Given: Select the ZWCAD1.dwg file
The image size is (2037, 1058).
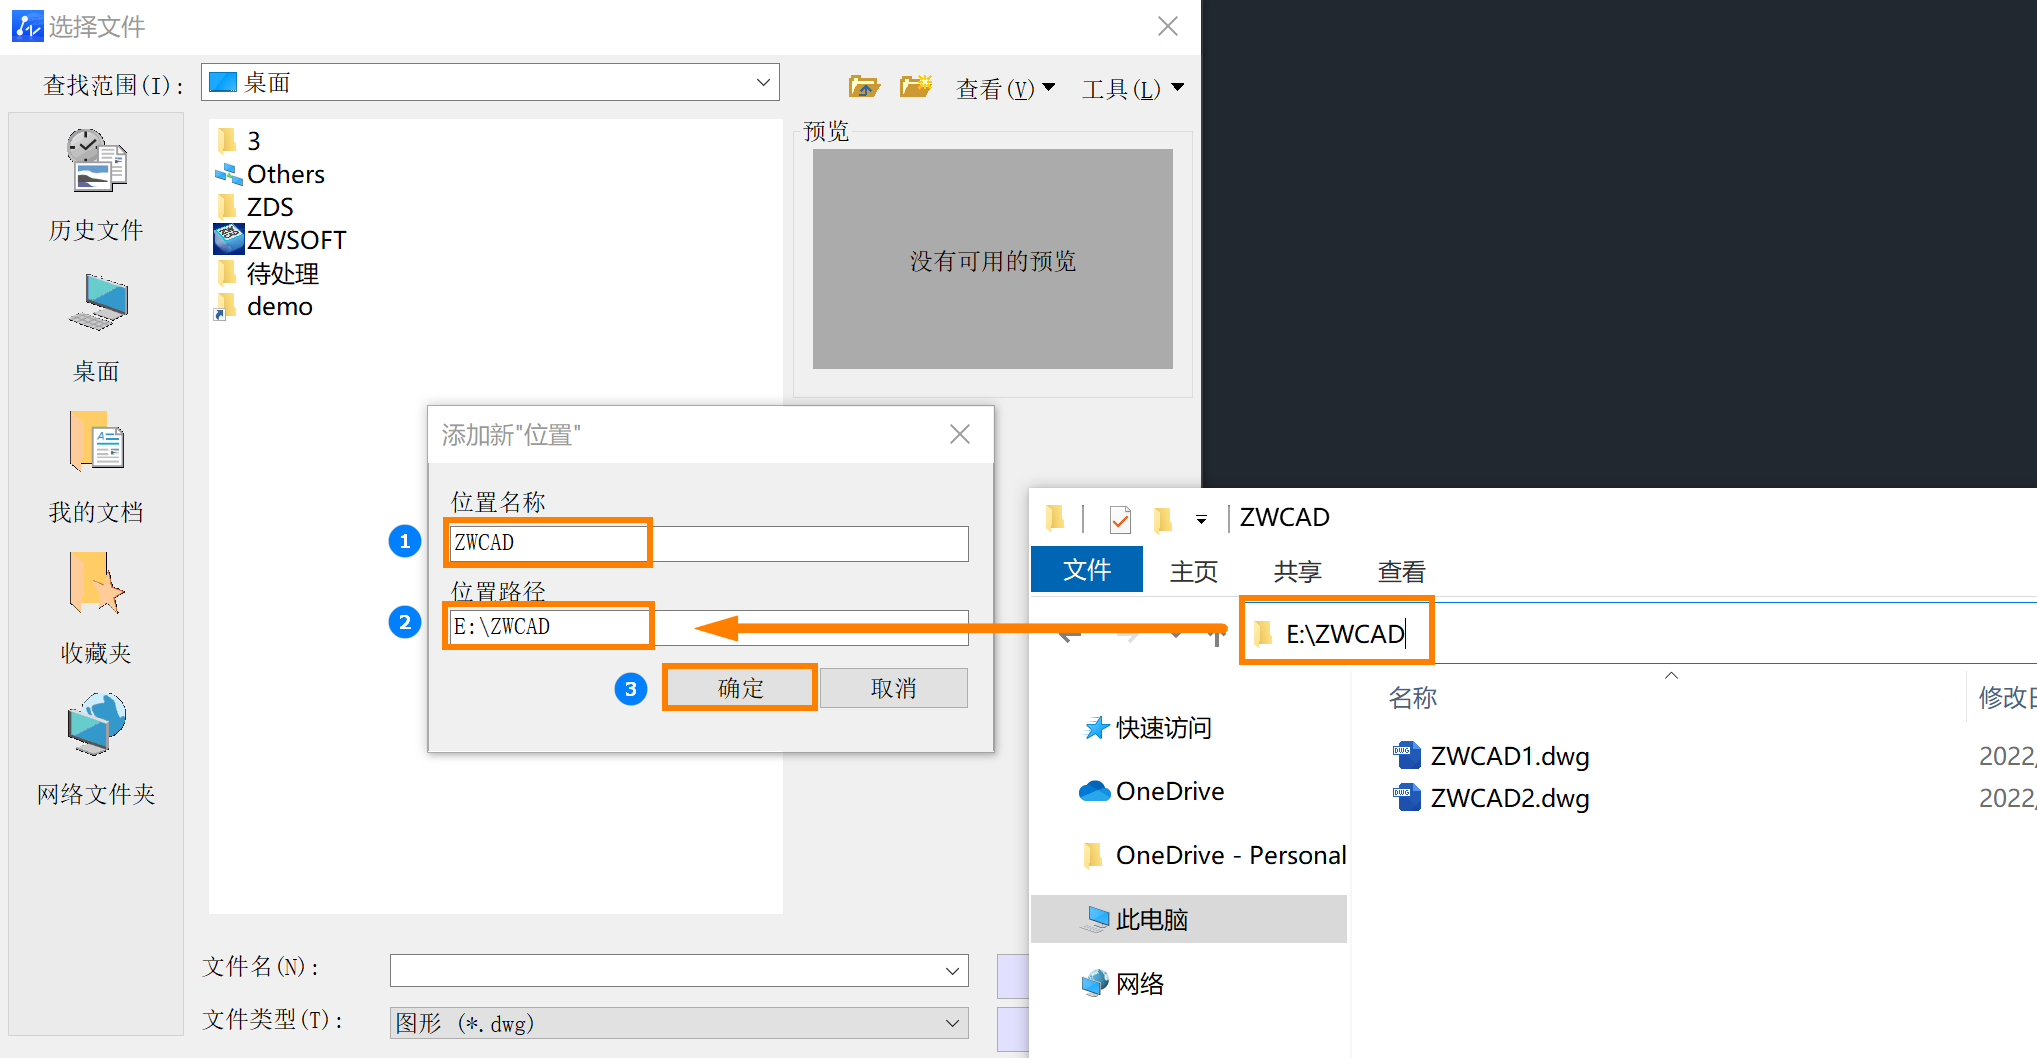Looking at the screenshot, I should click(x=1491, y=756).
